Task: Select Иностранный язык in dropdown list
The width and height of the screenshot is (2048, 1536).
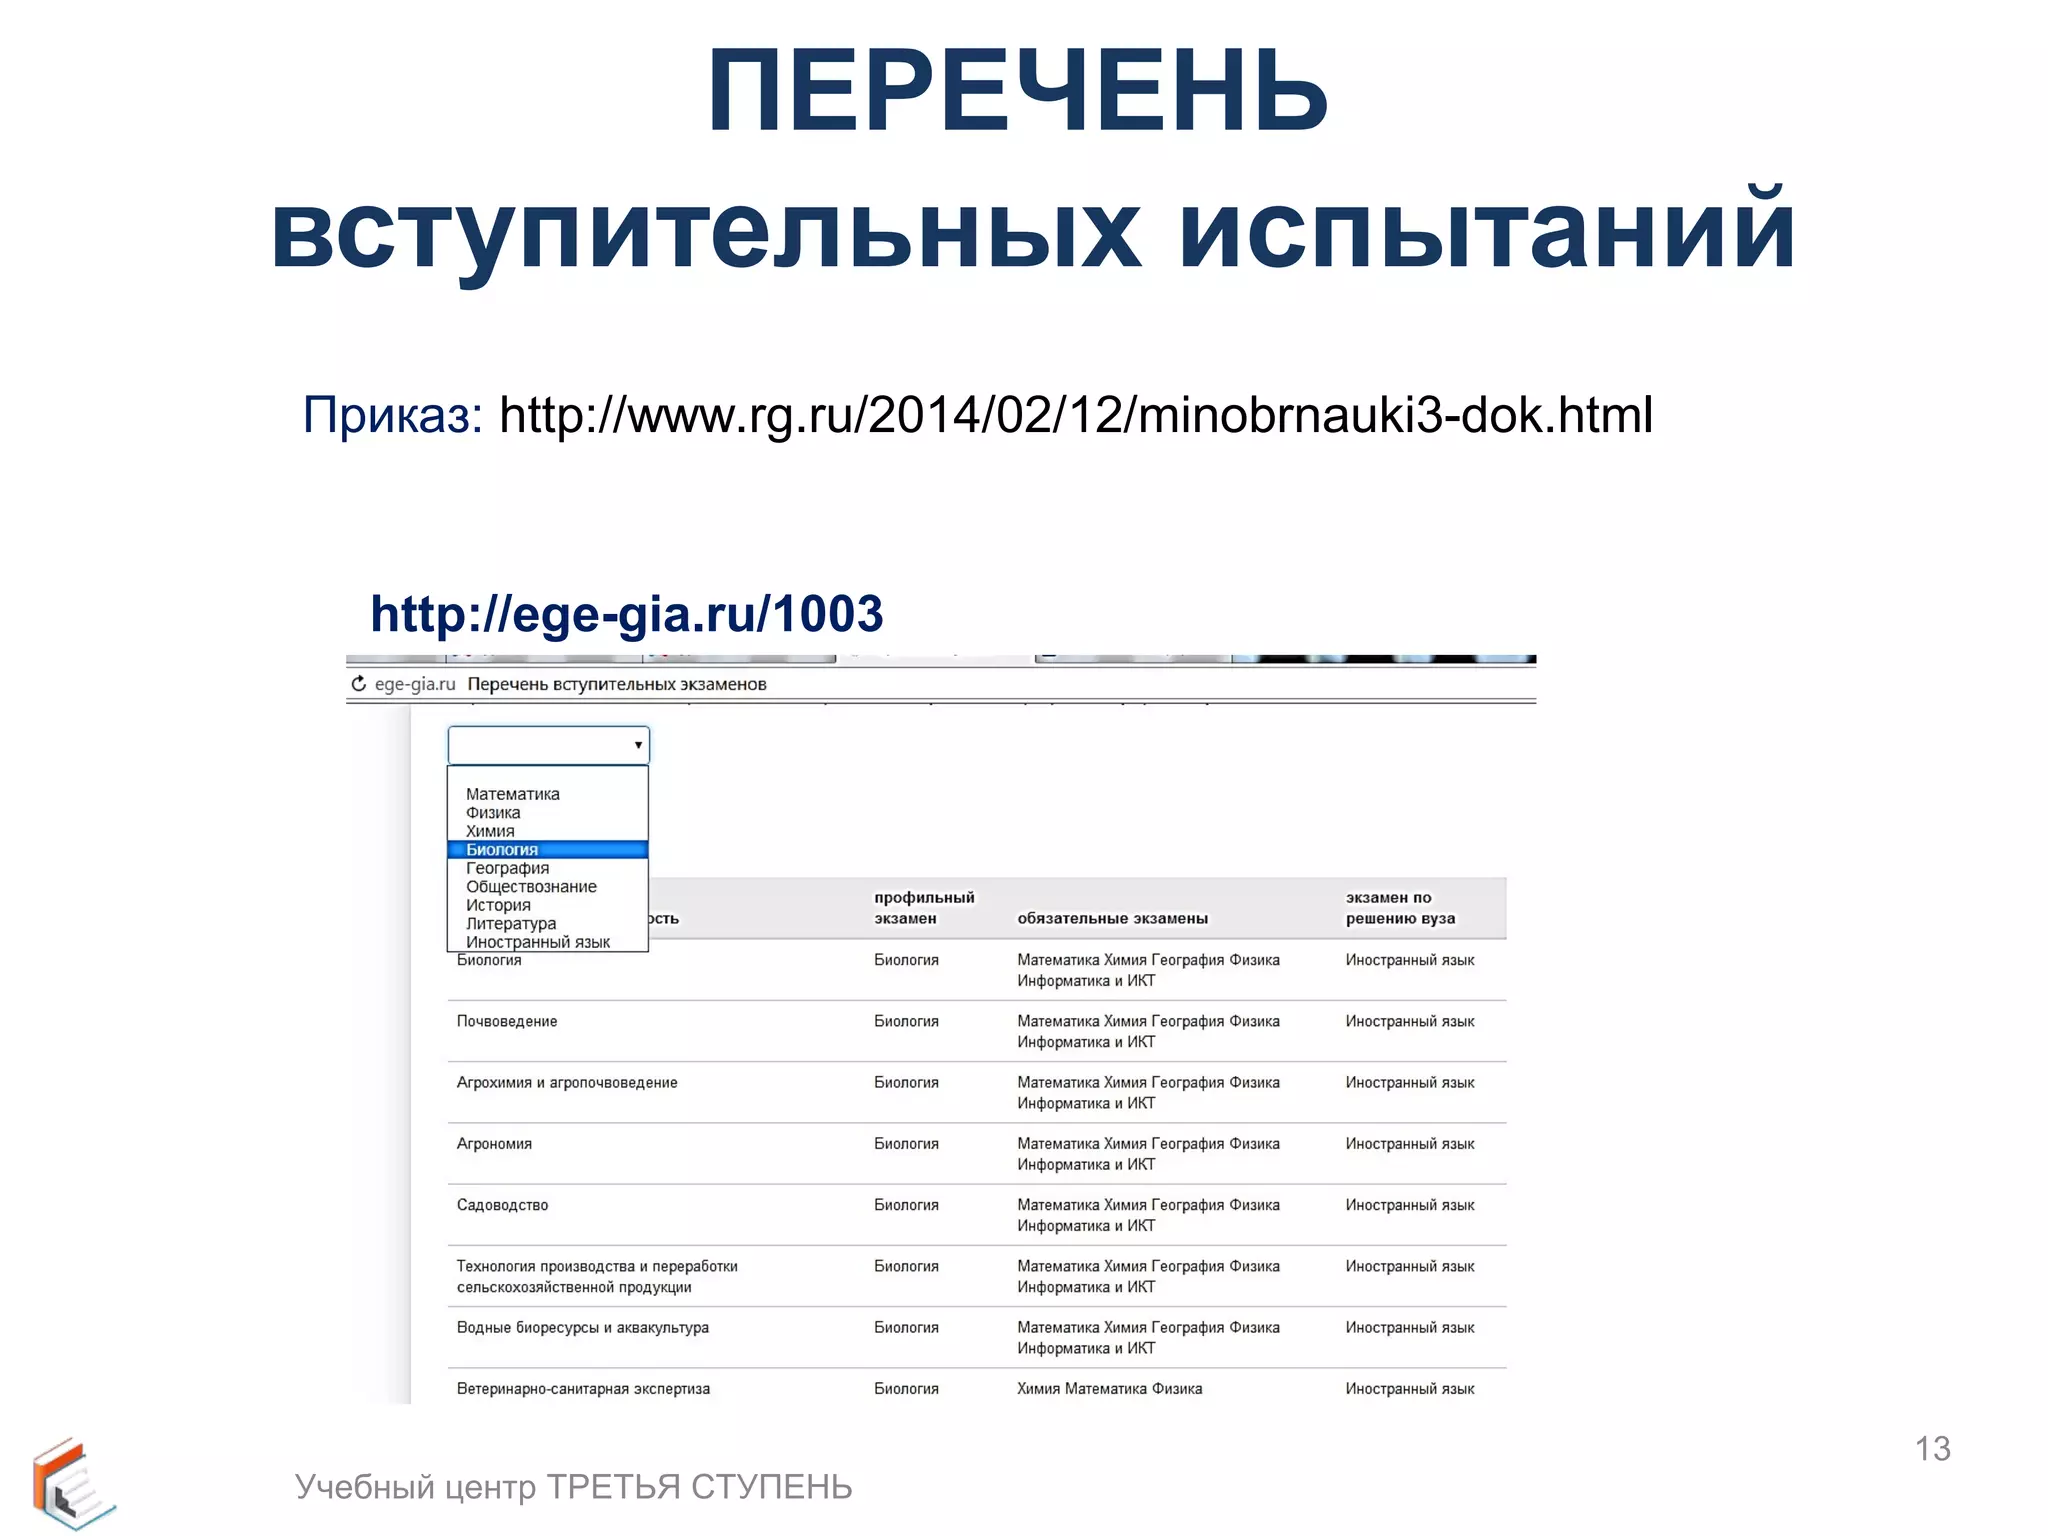Action: [538, 942]
